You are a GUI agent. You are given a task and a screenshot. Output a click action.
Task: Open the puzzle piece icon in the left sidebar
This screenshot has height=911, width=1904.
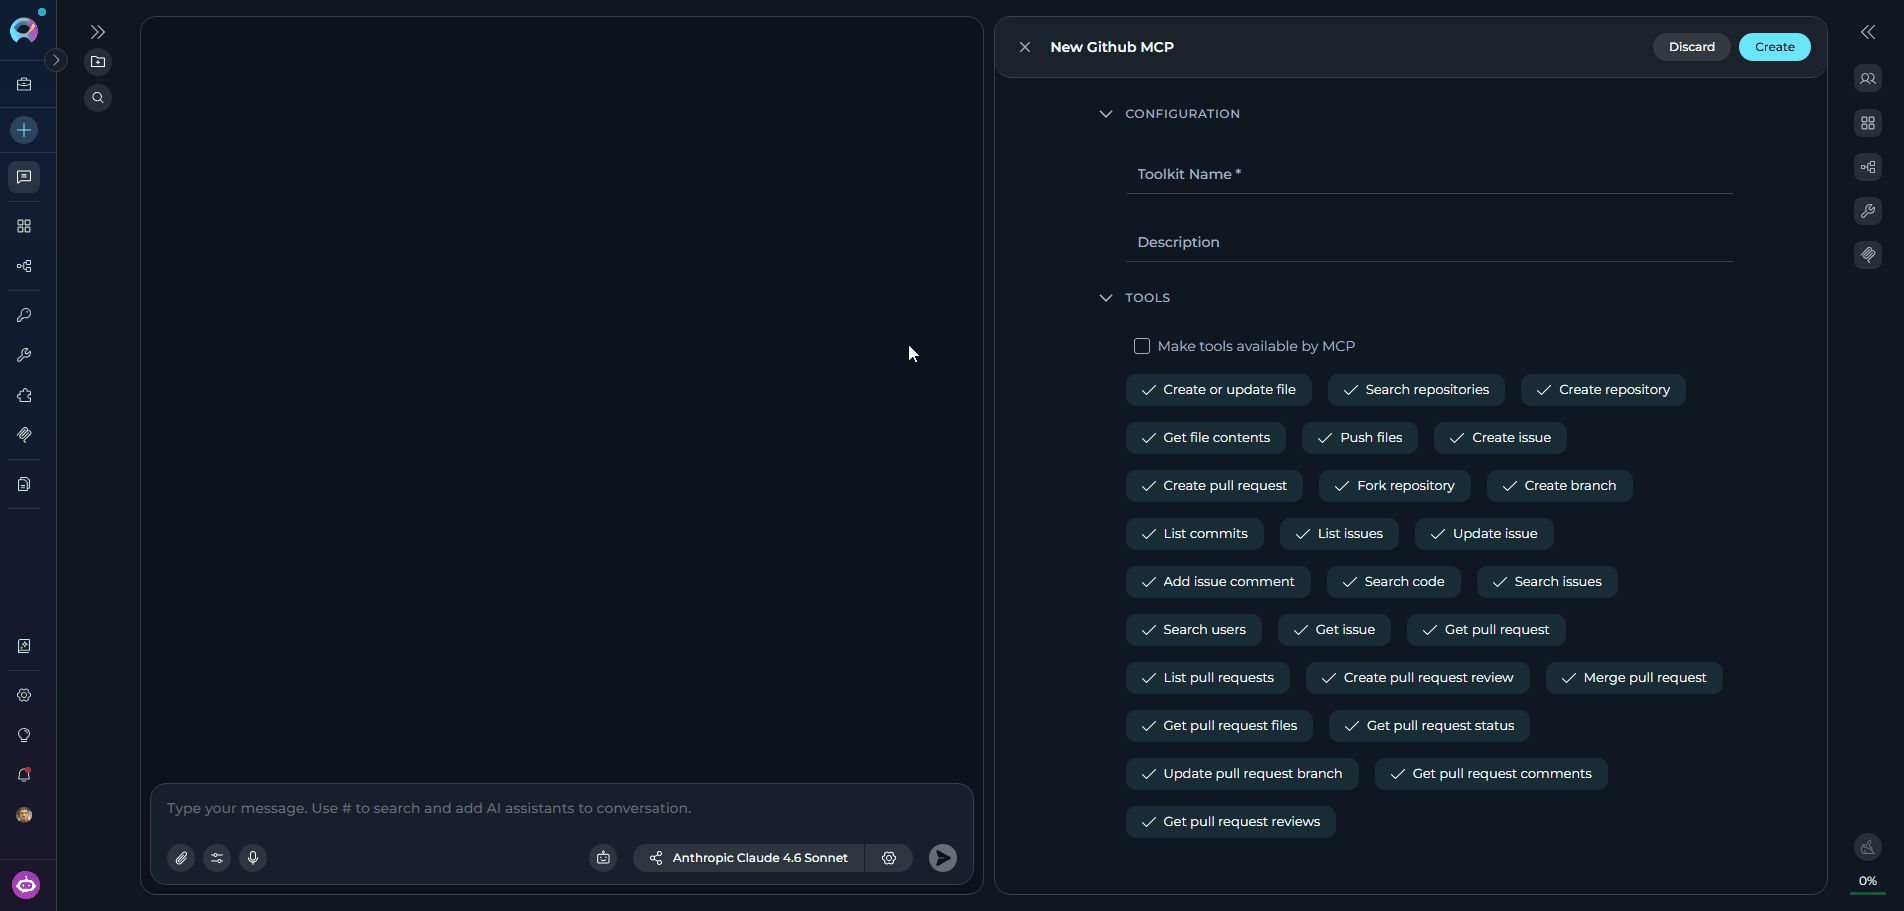(24, 395)
